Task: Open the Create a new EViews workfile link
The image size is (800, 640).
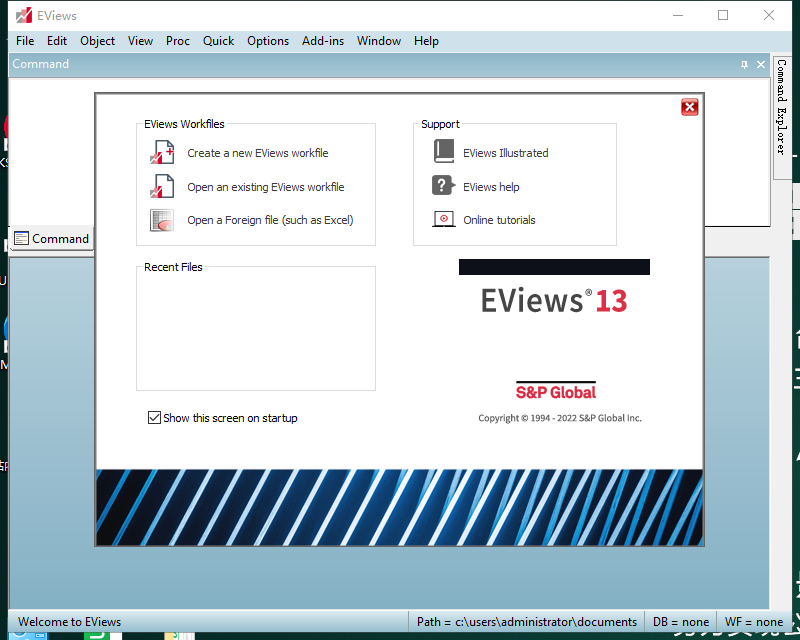Action: point(259,152)
